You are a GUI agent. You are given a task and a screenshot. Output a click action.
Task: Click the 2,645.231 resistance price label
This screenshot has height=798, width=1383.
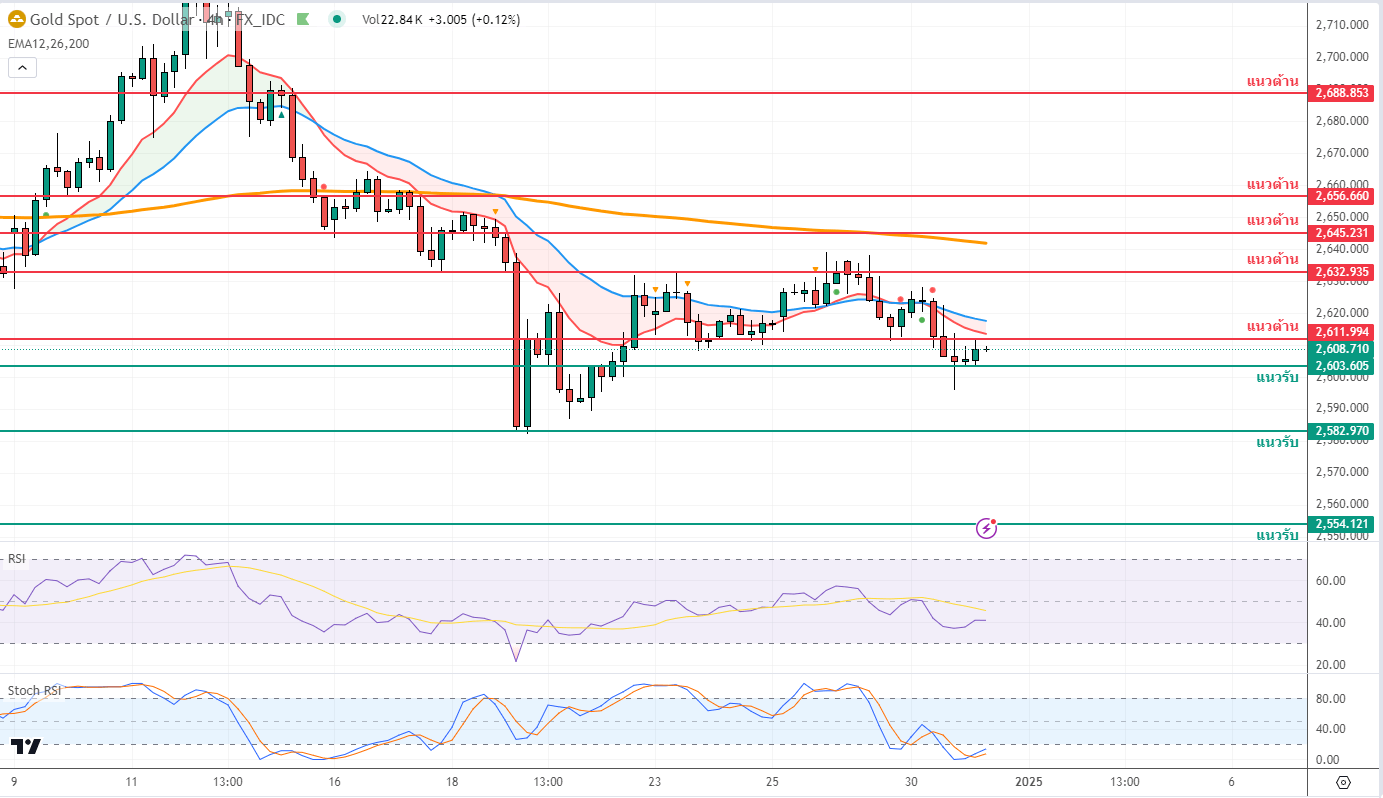(1342, 232)
